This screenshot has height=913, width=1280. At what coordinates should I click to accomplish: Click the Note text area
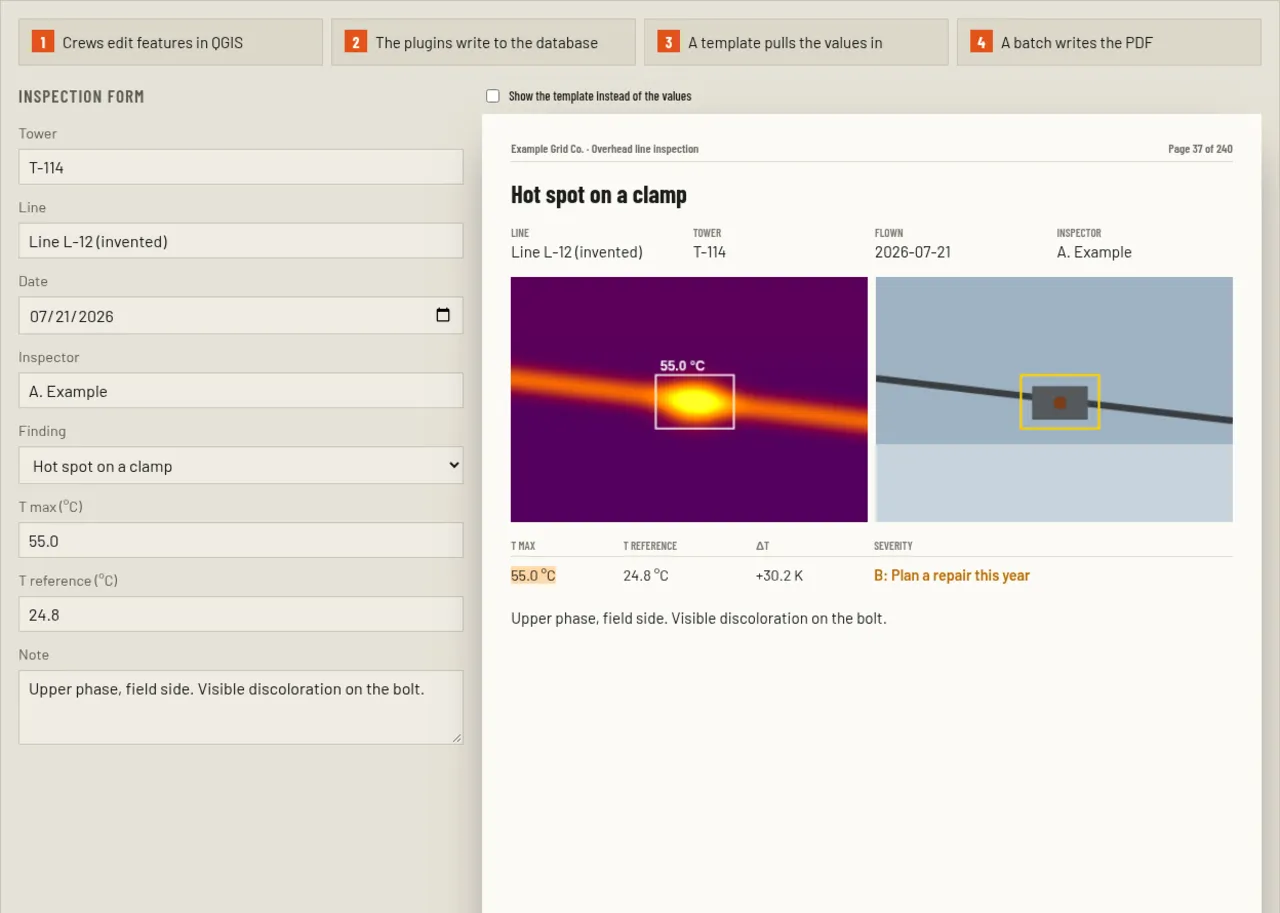(241, 707)
